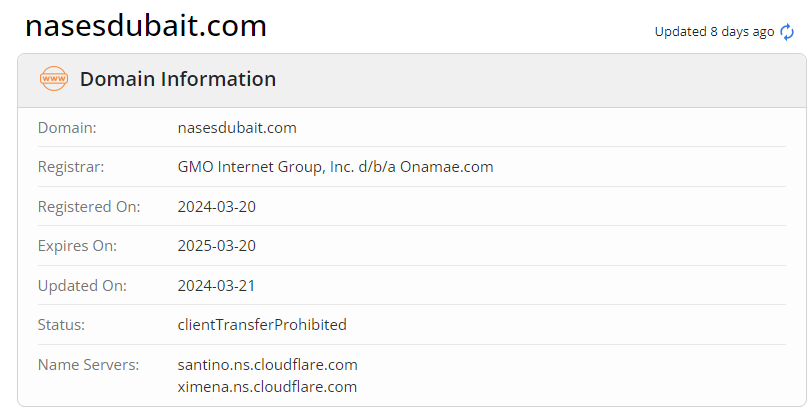Viewport: 808px width, 416px height.
Task: Click the "Registrar:" field label
Action: (x=71, y=167)
